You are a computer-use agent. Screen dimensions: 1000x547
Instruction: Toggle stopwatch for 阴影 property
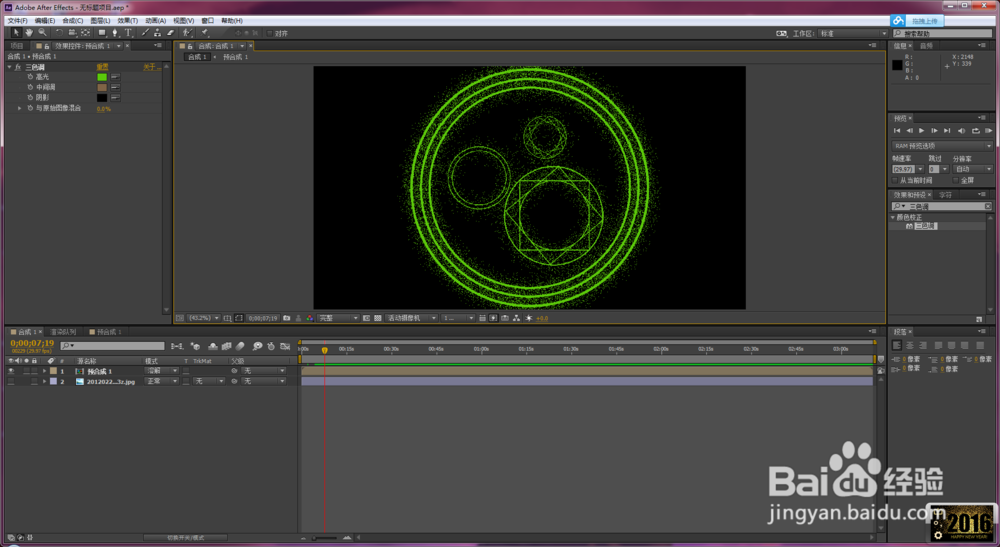tap(30, 98)
